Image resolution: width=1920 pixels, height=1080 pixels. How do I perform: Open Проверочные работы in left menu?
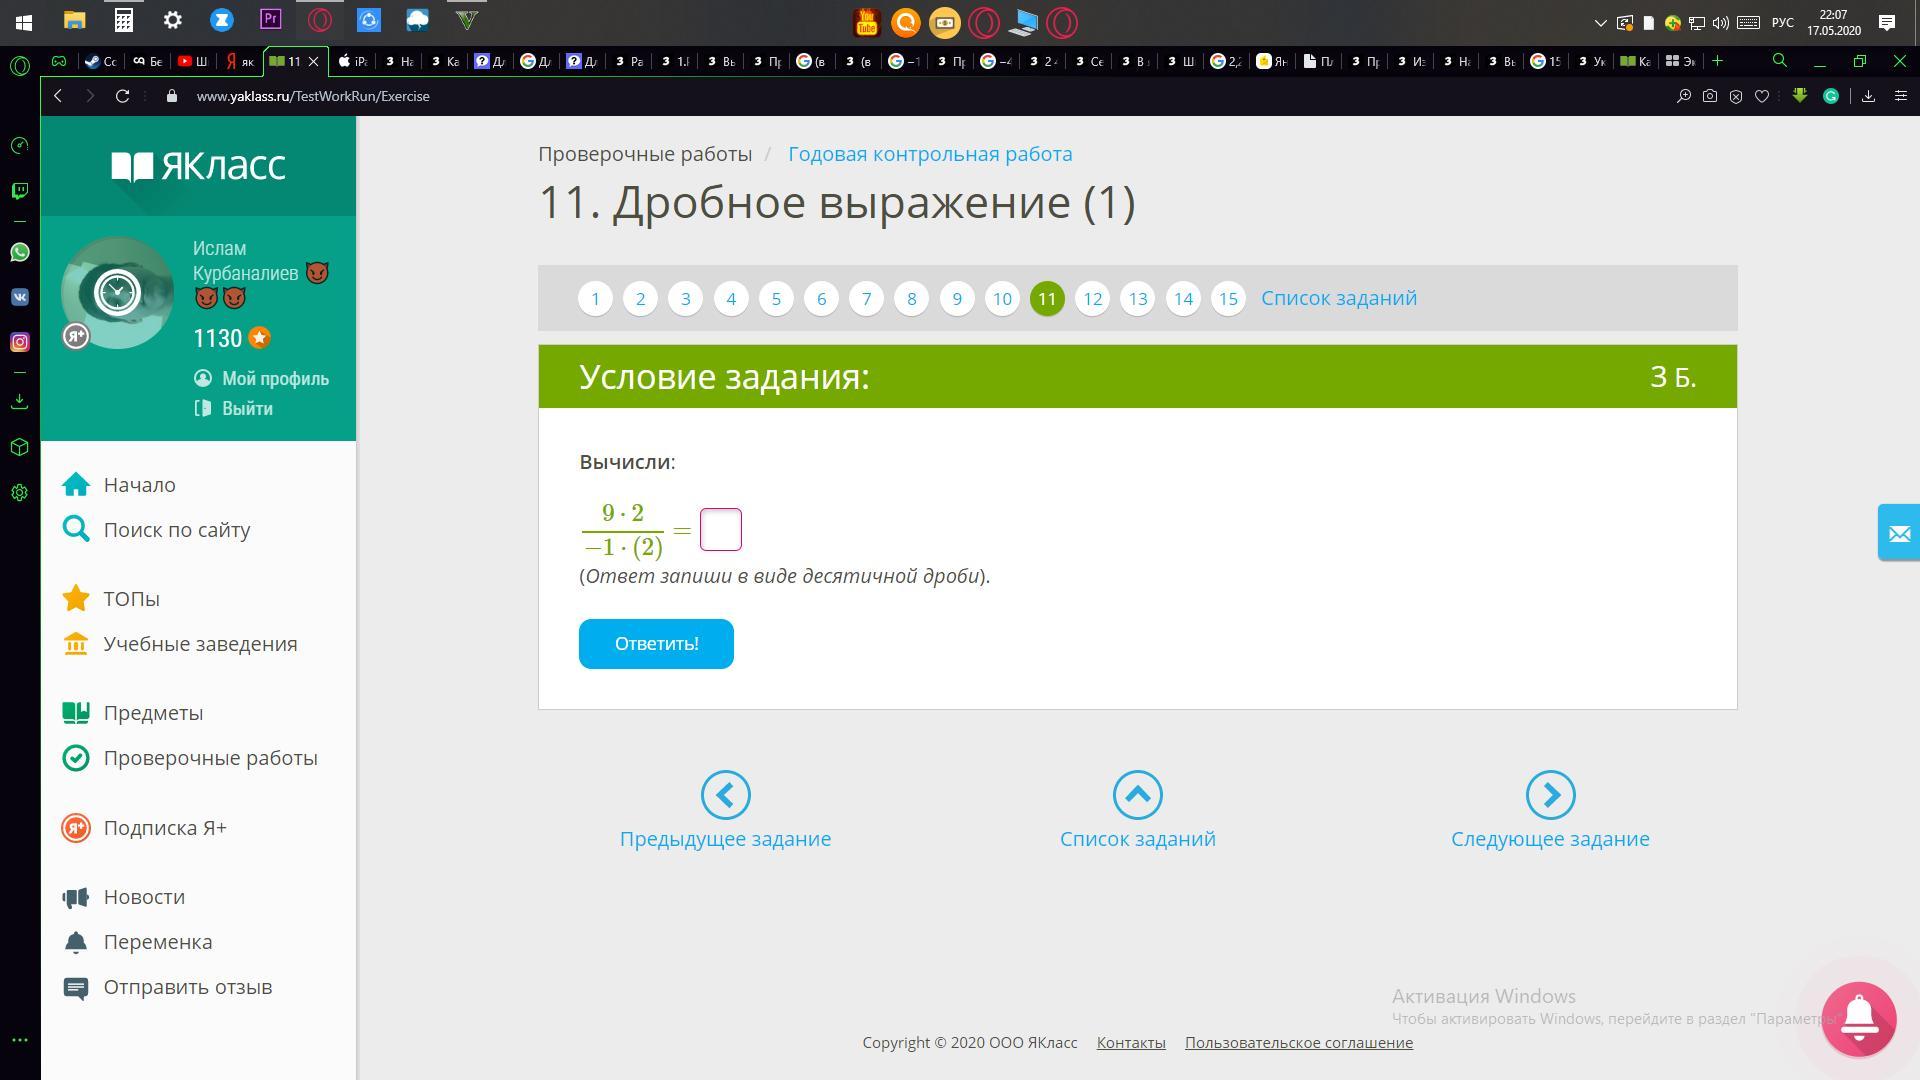point(210,758)
